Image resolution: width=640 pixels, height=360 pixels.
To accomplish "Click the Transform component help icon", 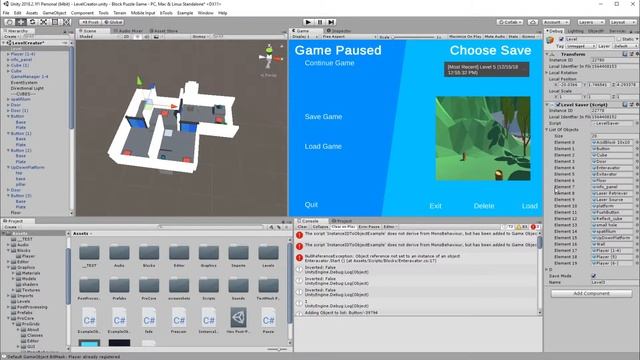I will coord(625,54).
